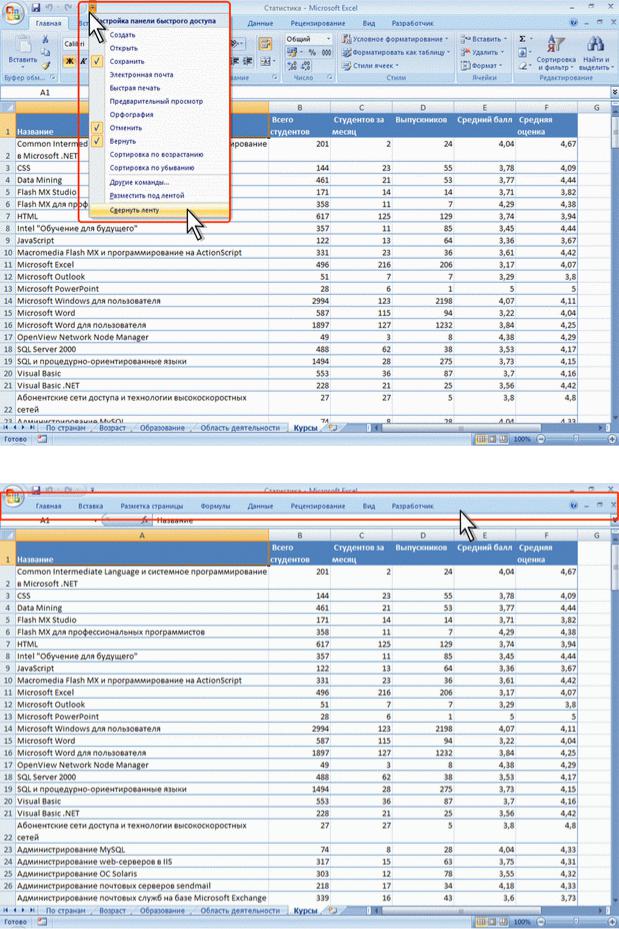
Task: Click the zoom slider in the lower status bar
Action: coord(576,922)
